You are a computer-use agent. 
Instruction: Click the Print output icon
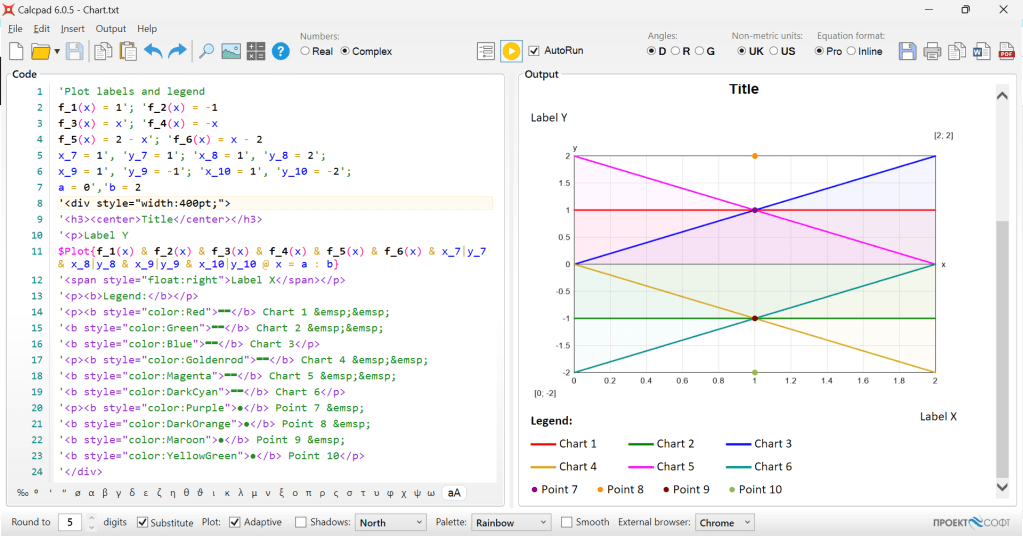[x=932, y=51]
